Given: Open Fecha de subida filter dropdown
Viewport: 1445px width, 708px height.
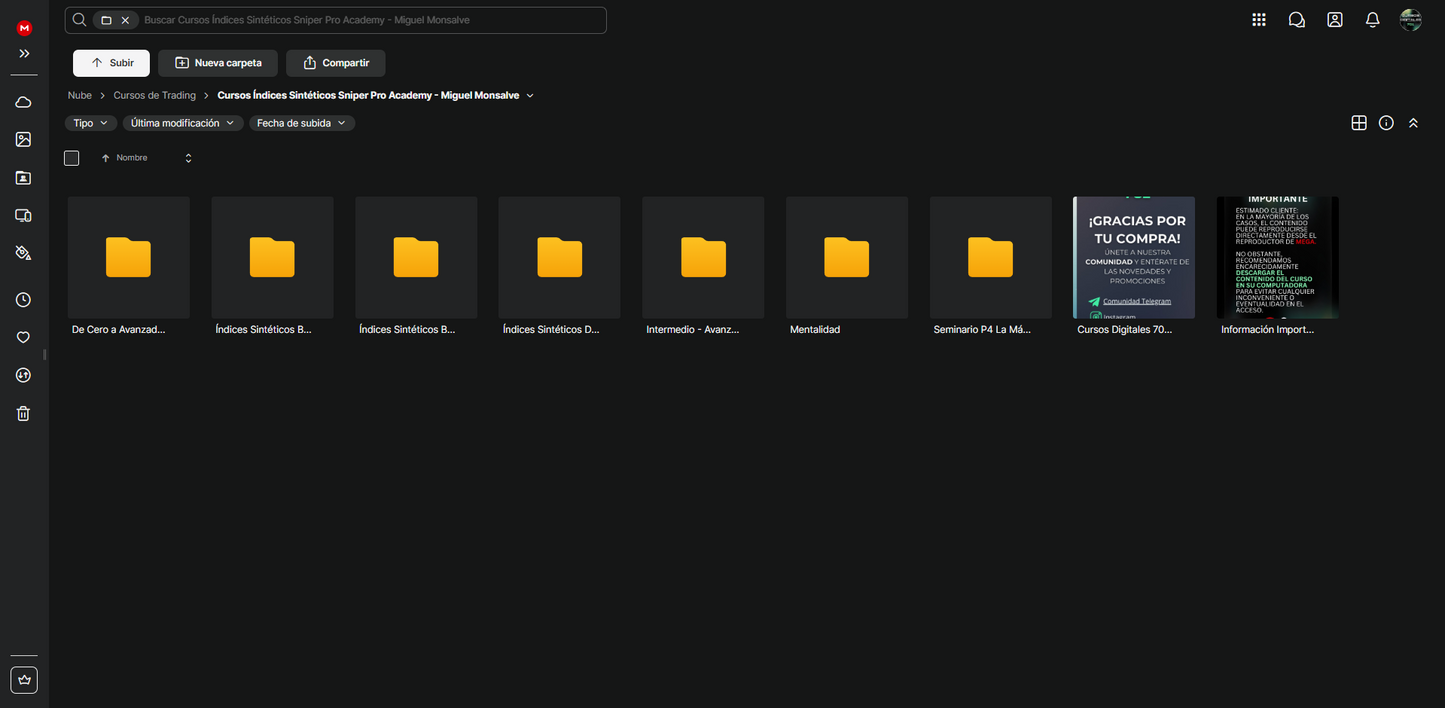Looking at the screenshot, I should pyautogui.click(x=301, y=123).
